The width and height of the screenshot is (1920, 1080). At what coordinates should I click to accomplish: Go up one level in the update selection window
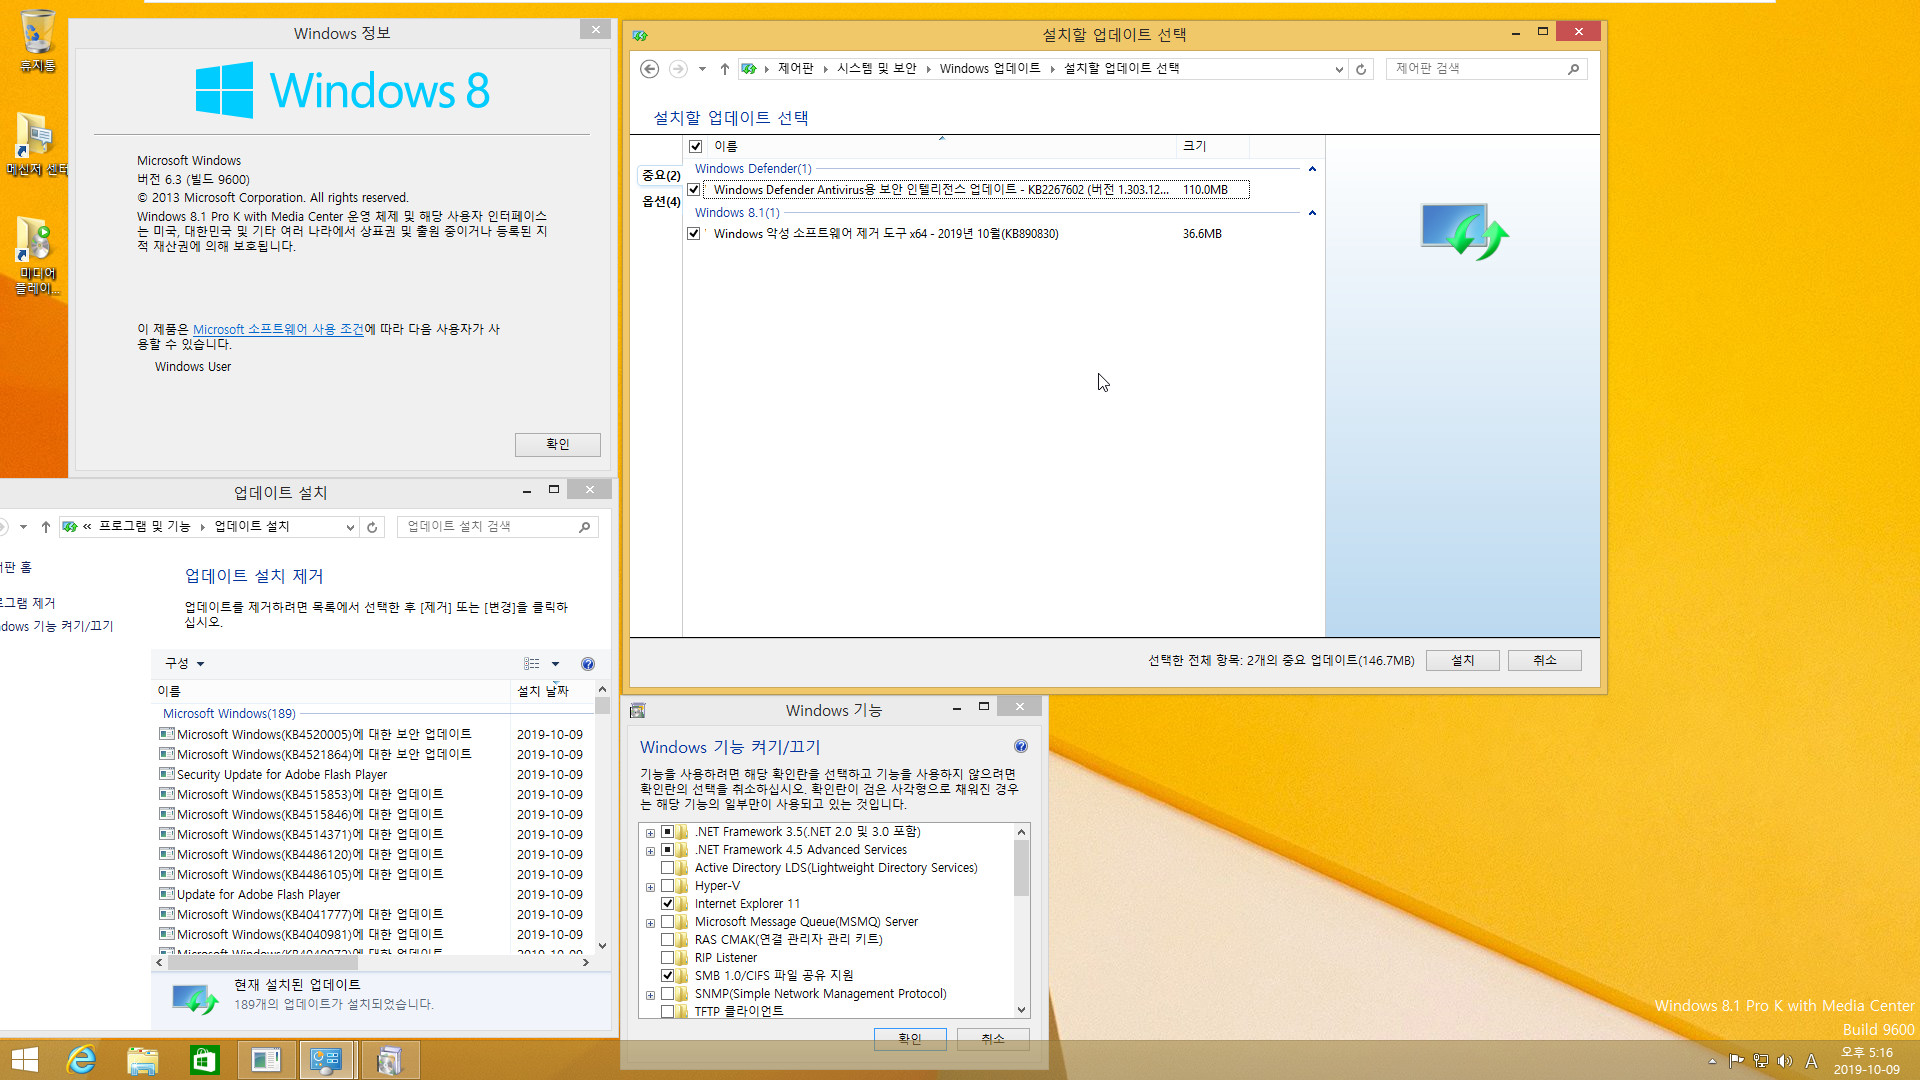click(725, 69)
